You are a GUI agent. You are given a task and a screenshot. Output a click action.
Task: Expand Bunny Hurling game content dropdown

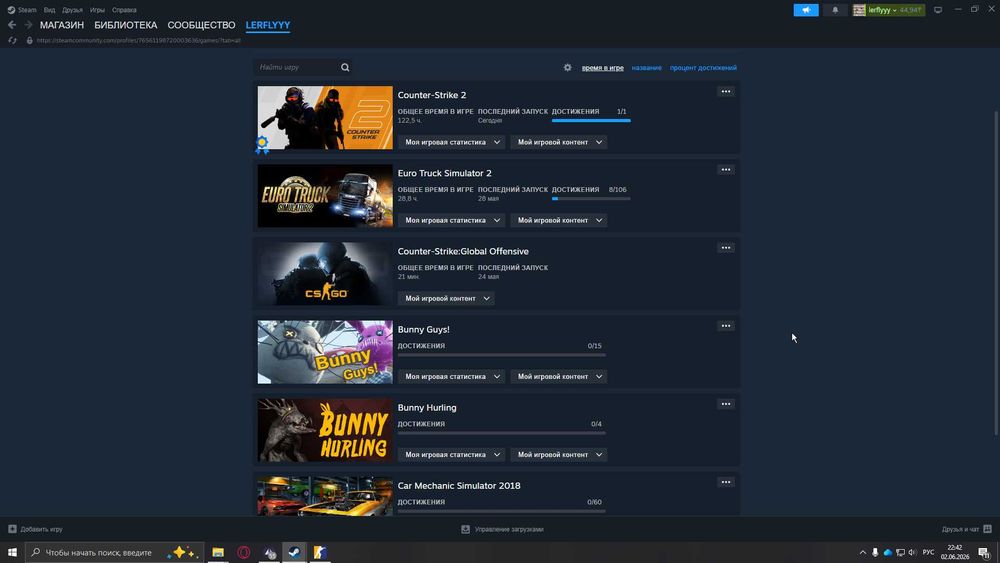[559, 455]
